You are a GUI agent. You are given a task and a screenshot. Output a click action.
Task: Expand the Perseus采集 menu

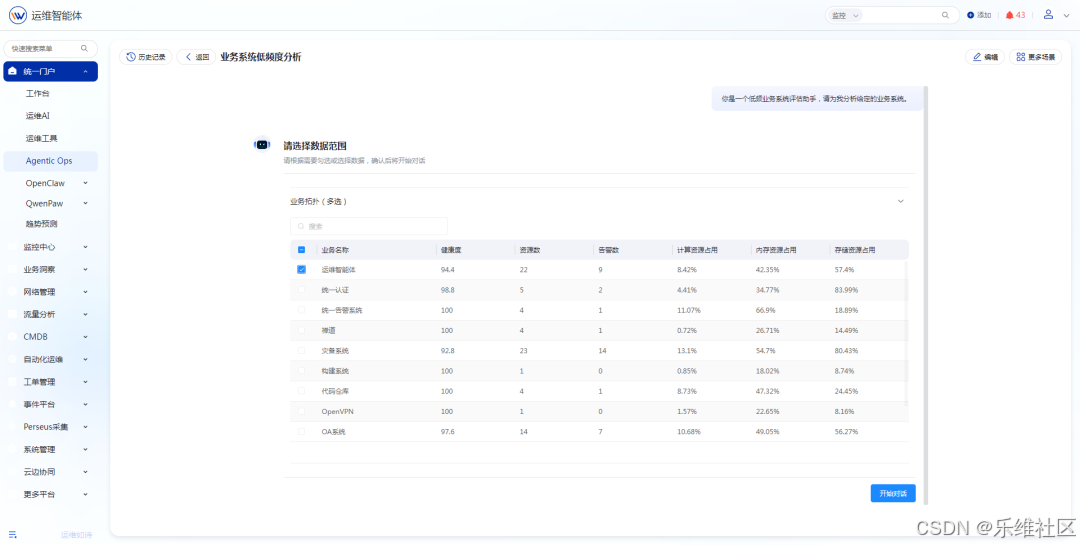(x=85, y=427)
